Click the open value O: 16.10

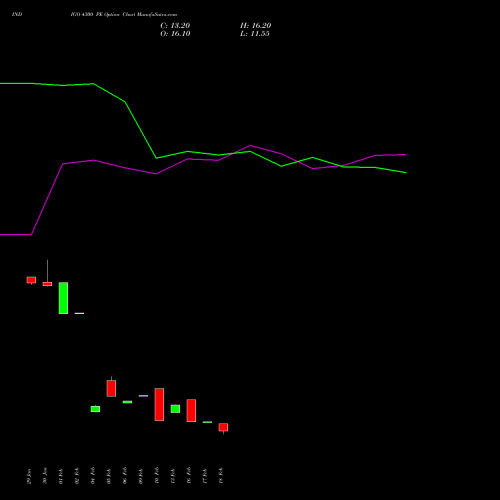click(175, 34)
